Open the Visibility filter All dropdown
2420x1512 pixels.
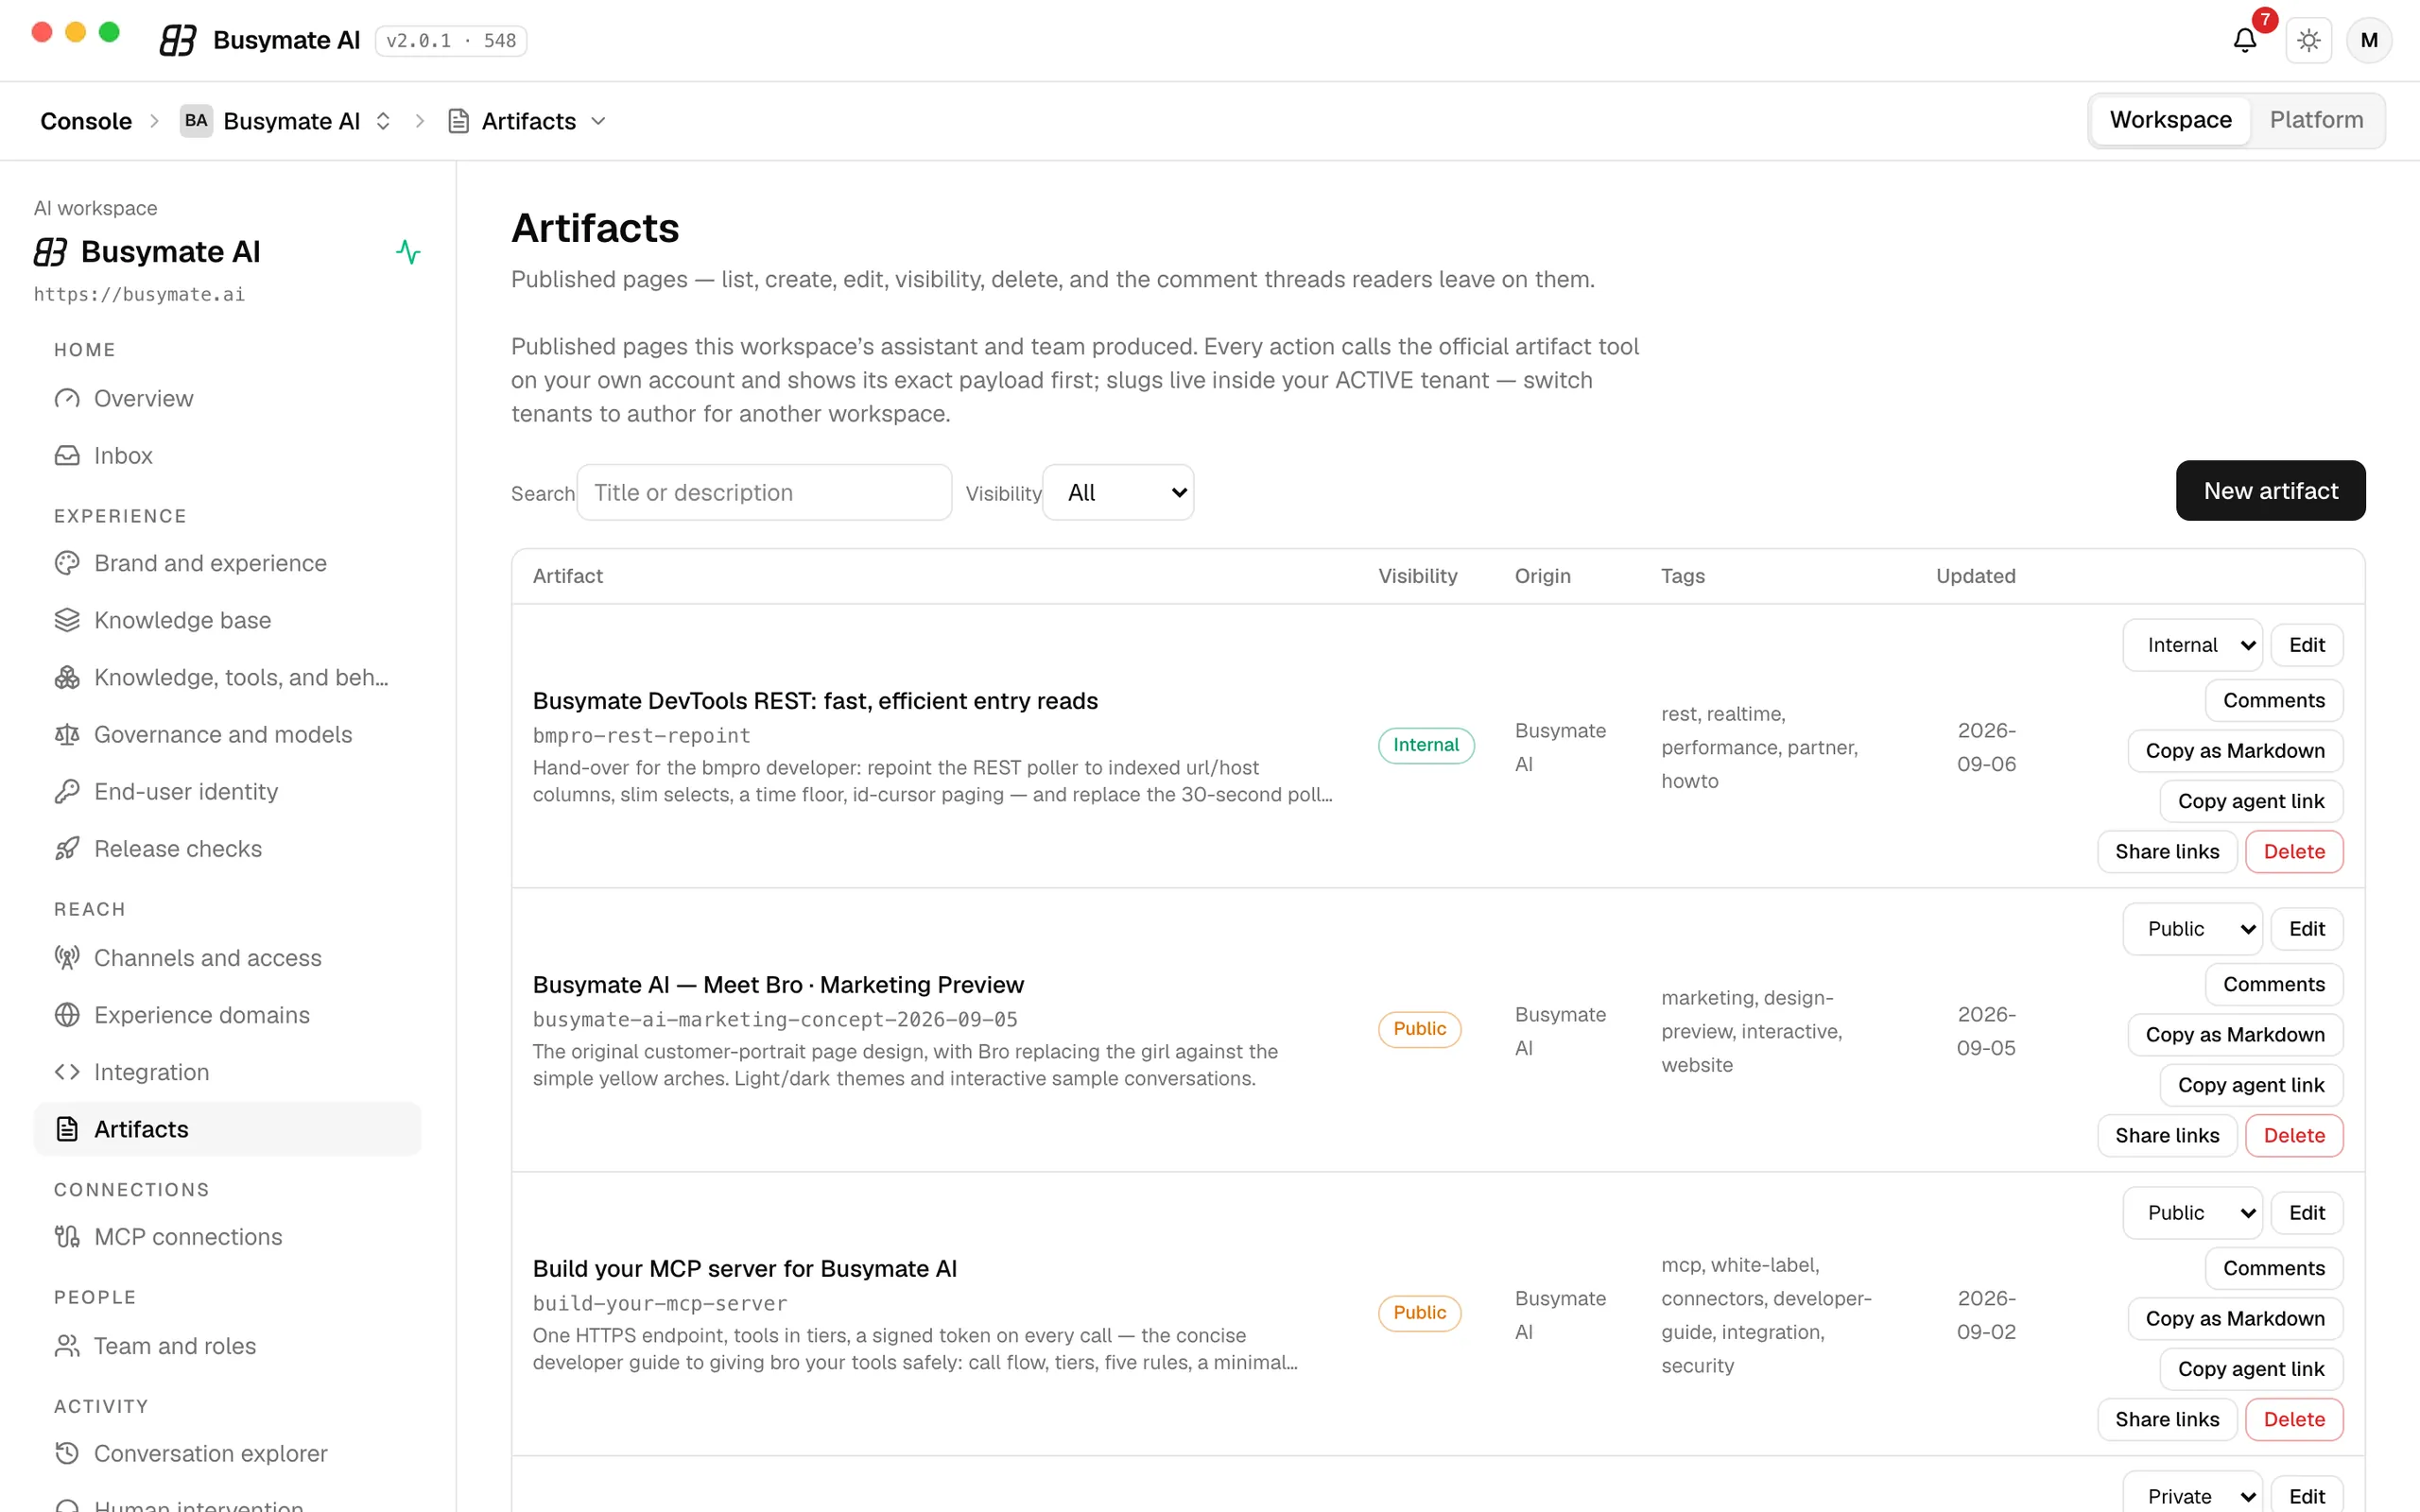pyautogui.click(x=1118, y=492)
